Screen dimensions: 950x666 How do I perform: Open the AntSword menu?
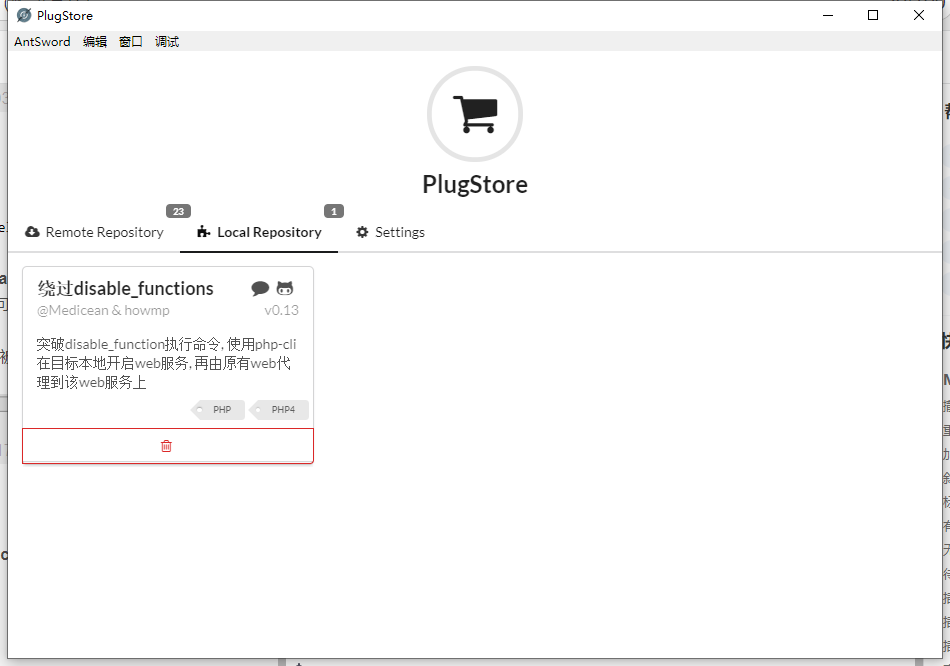pos(41,41)
